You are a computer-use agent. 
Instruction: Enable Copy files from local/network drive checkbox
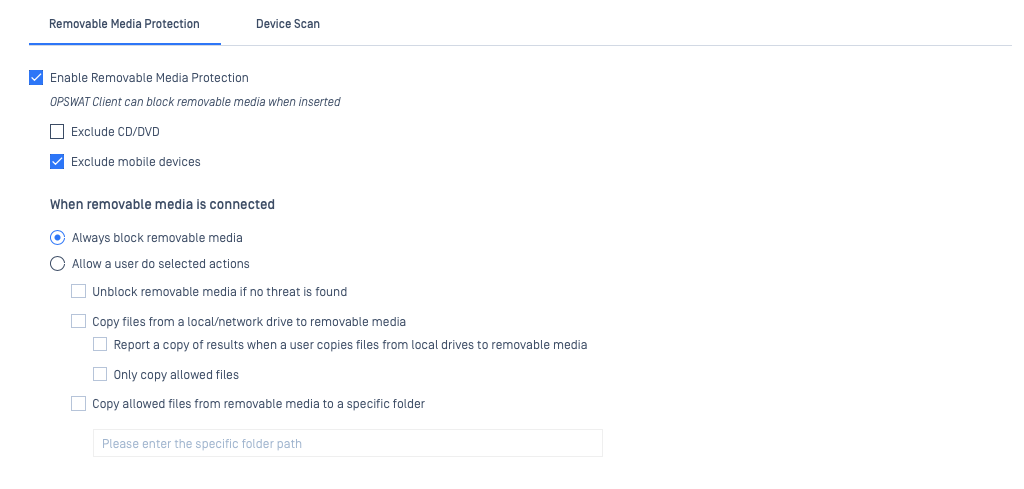tap(78, 321)
